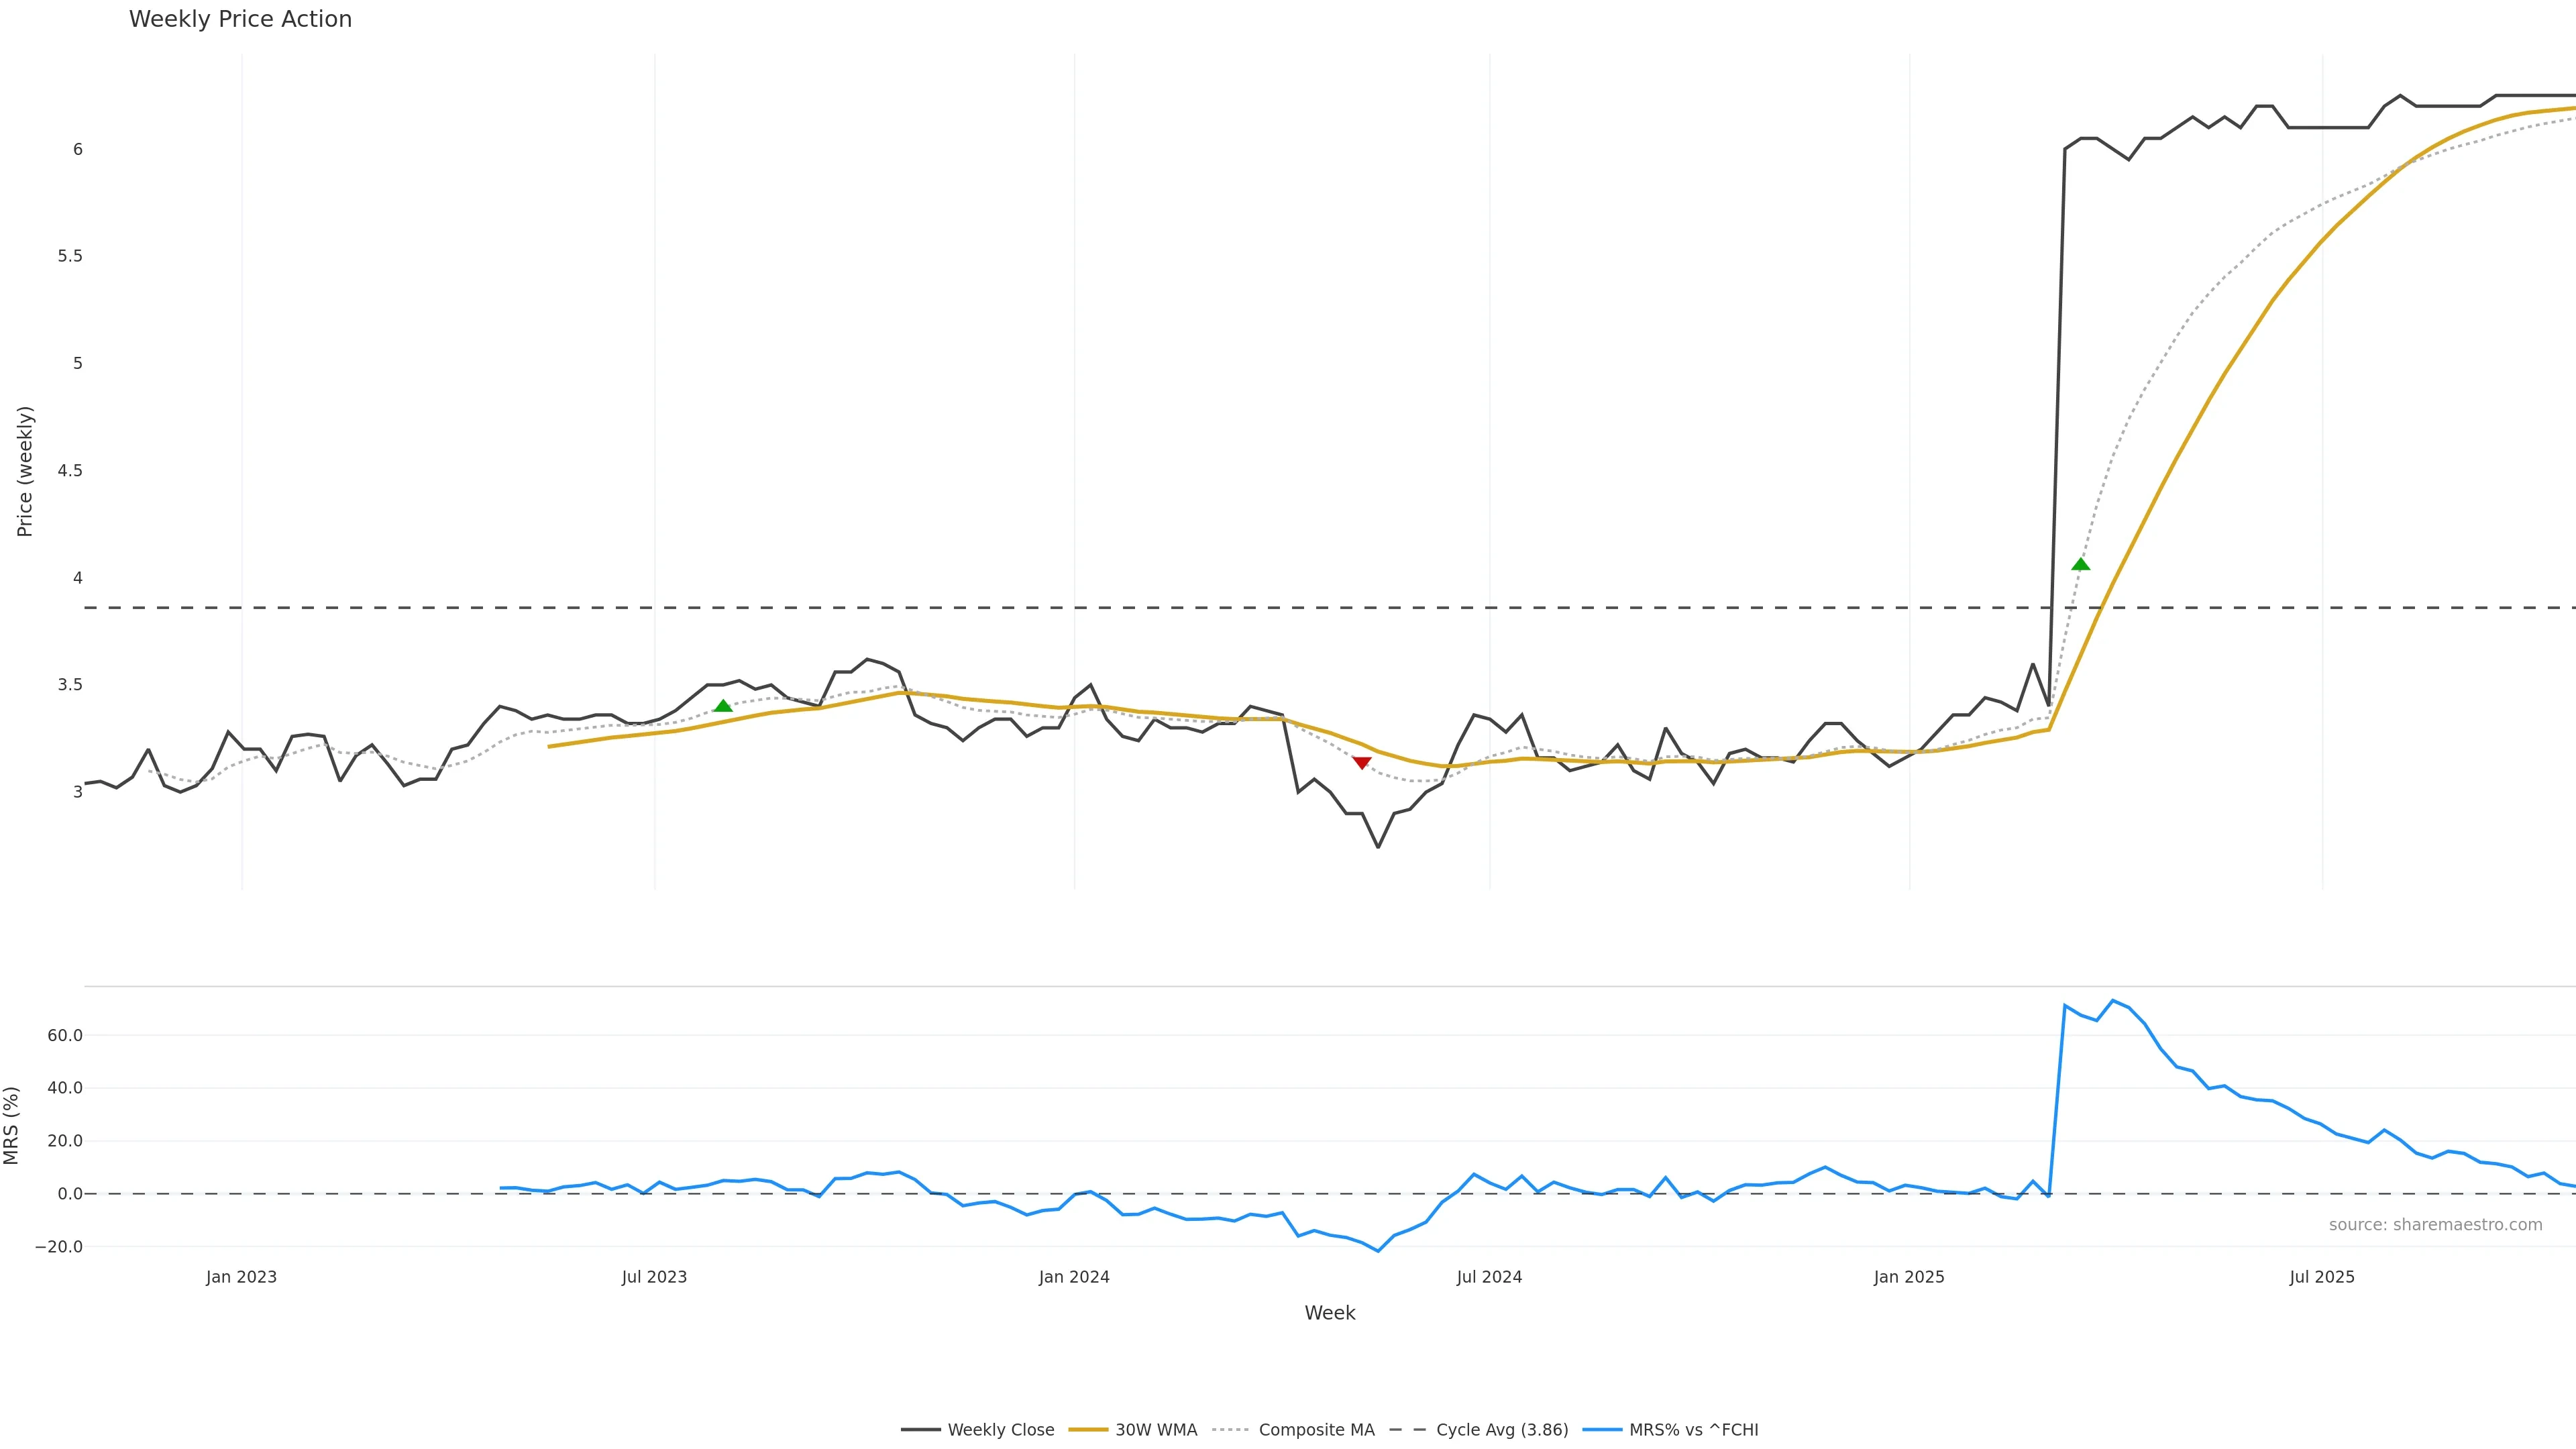This screenshot has height=1449, width=2576.
Task: Hide the 30W WMA series via its legend label
Action: coord(1156,1430)
